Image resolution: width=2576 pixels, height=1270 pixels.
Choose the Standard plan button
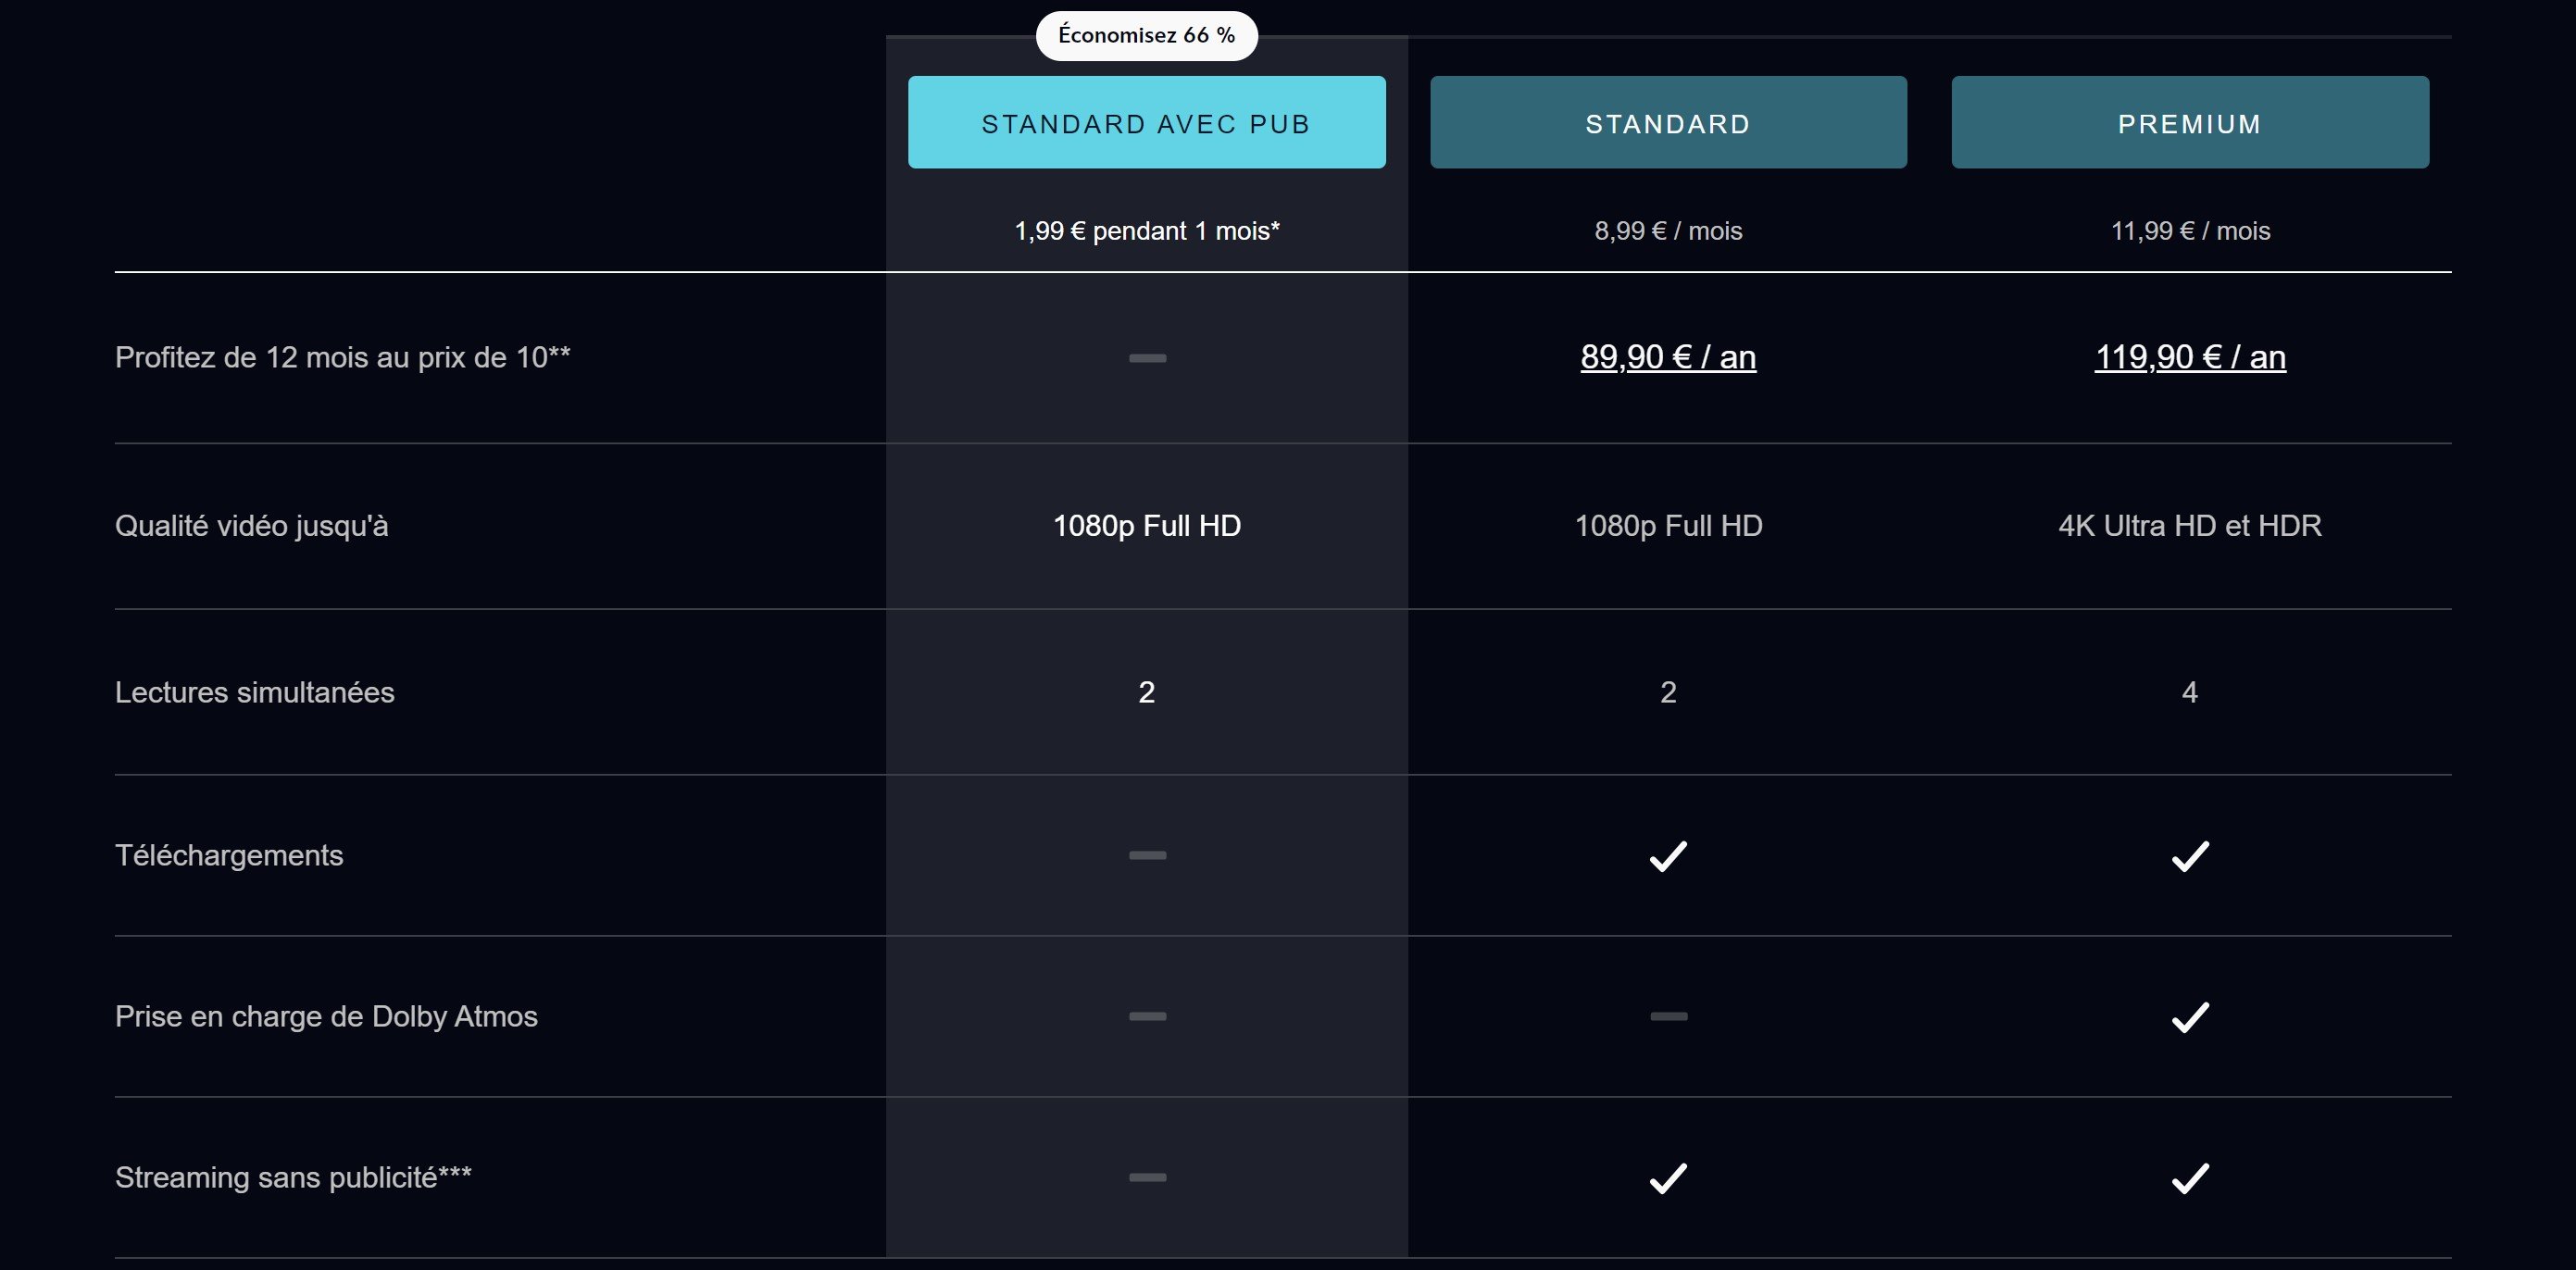pos(1668,123)
